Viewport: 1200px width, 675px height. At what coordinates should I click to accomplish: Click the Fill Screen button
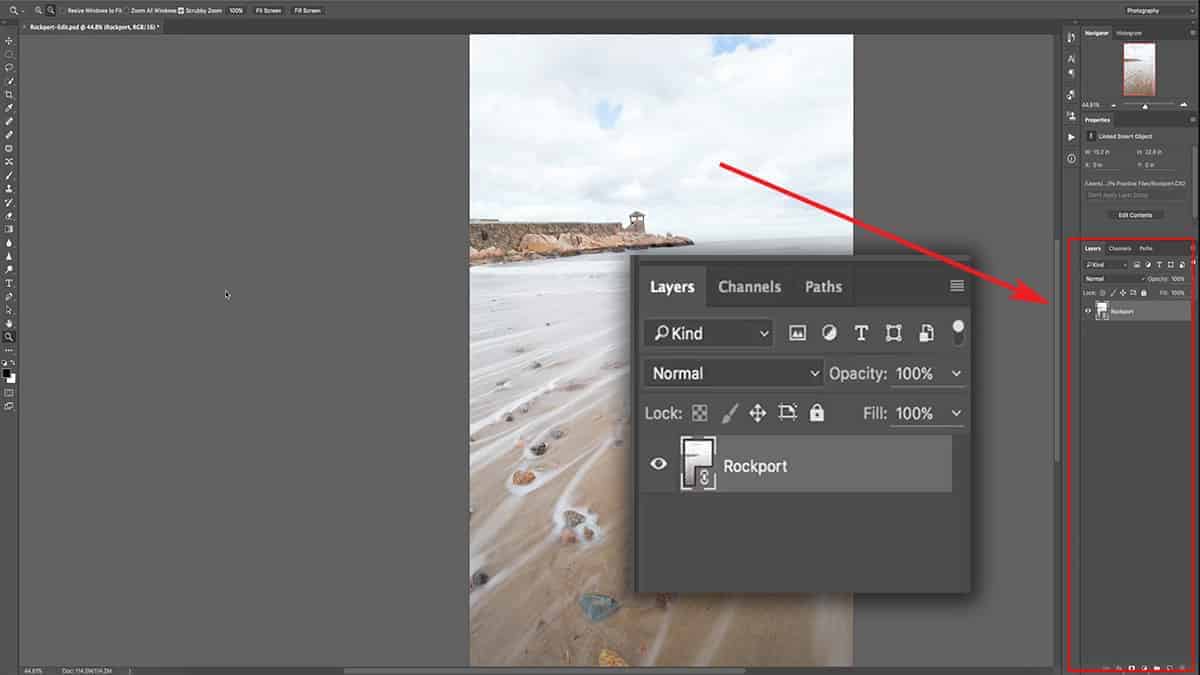(x=307, y=10)
